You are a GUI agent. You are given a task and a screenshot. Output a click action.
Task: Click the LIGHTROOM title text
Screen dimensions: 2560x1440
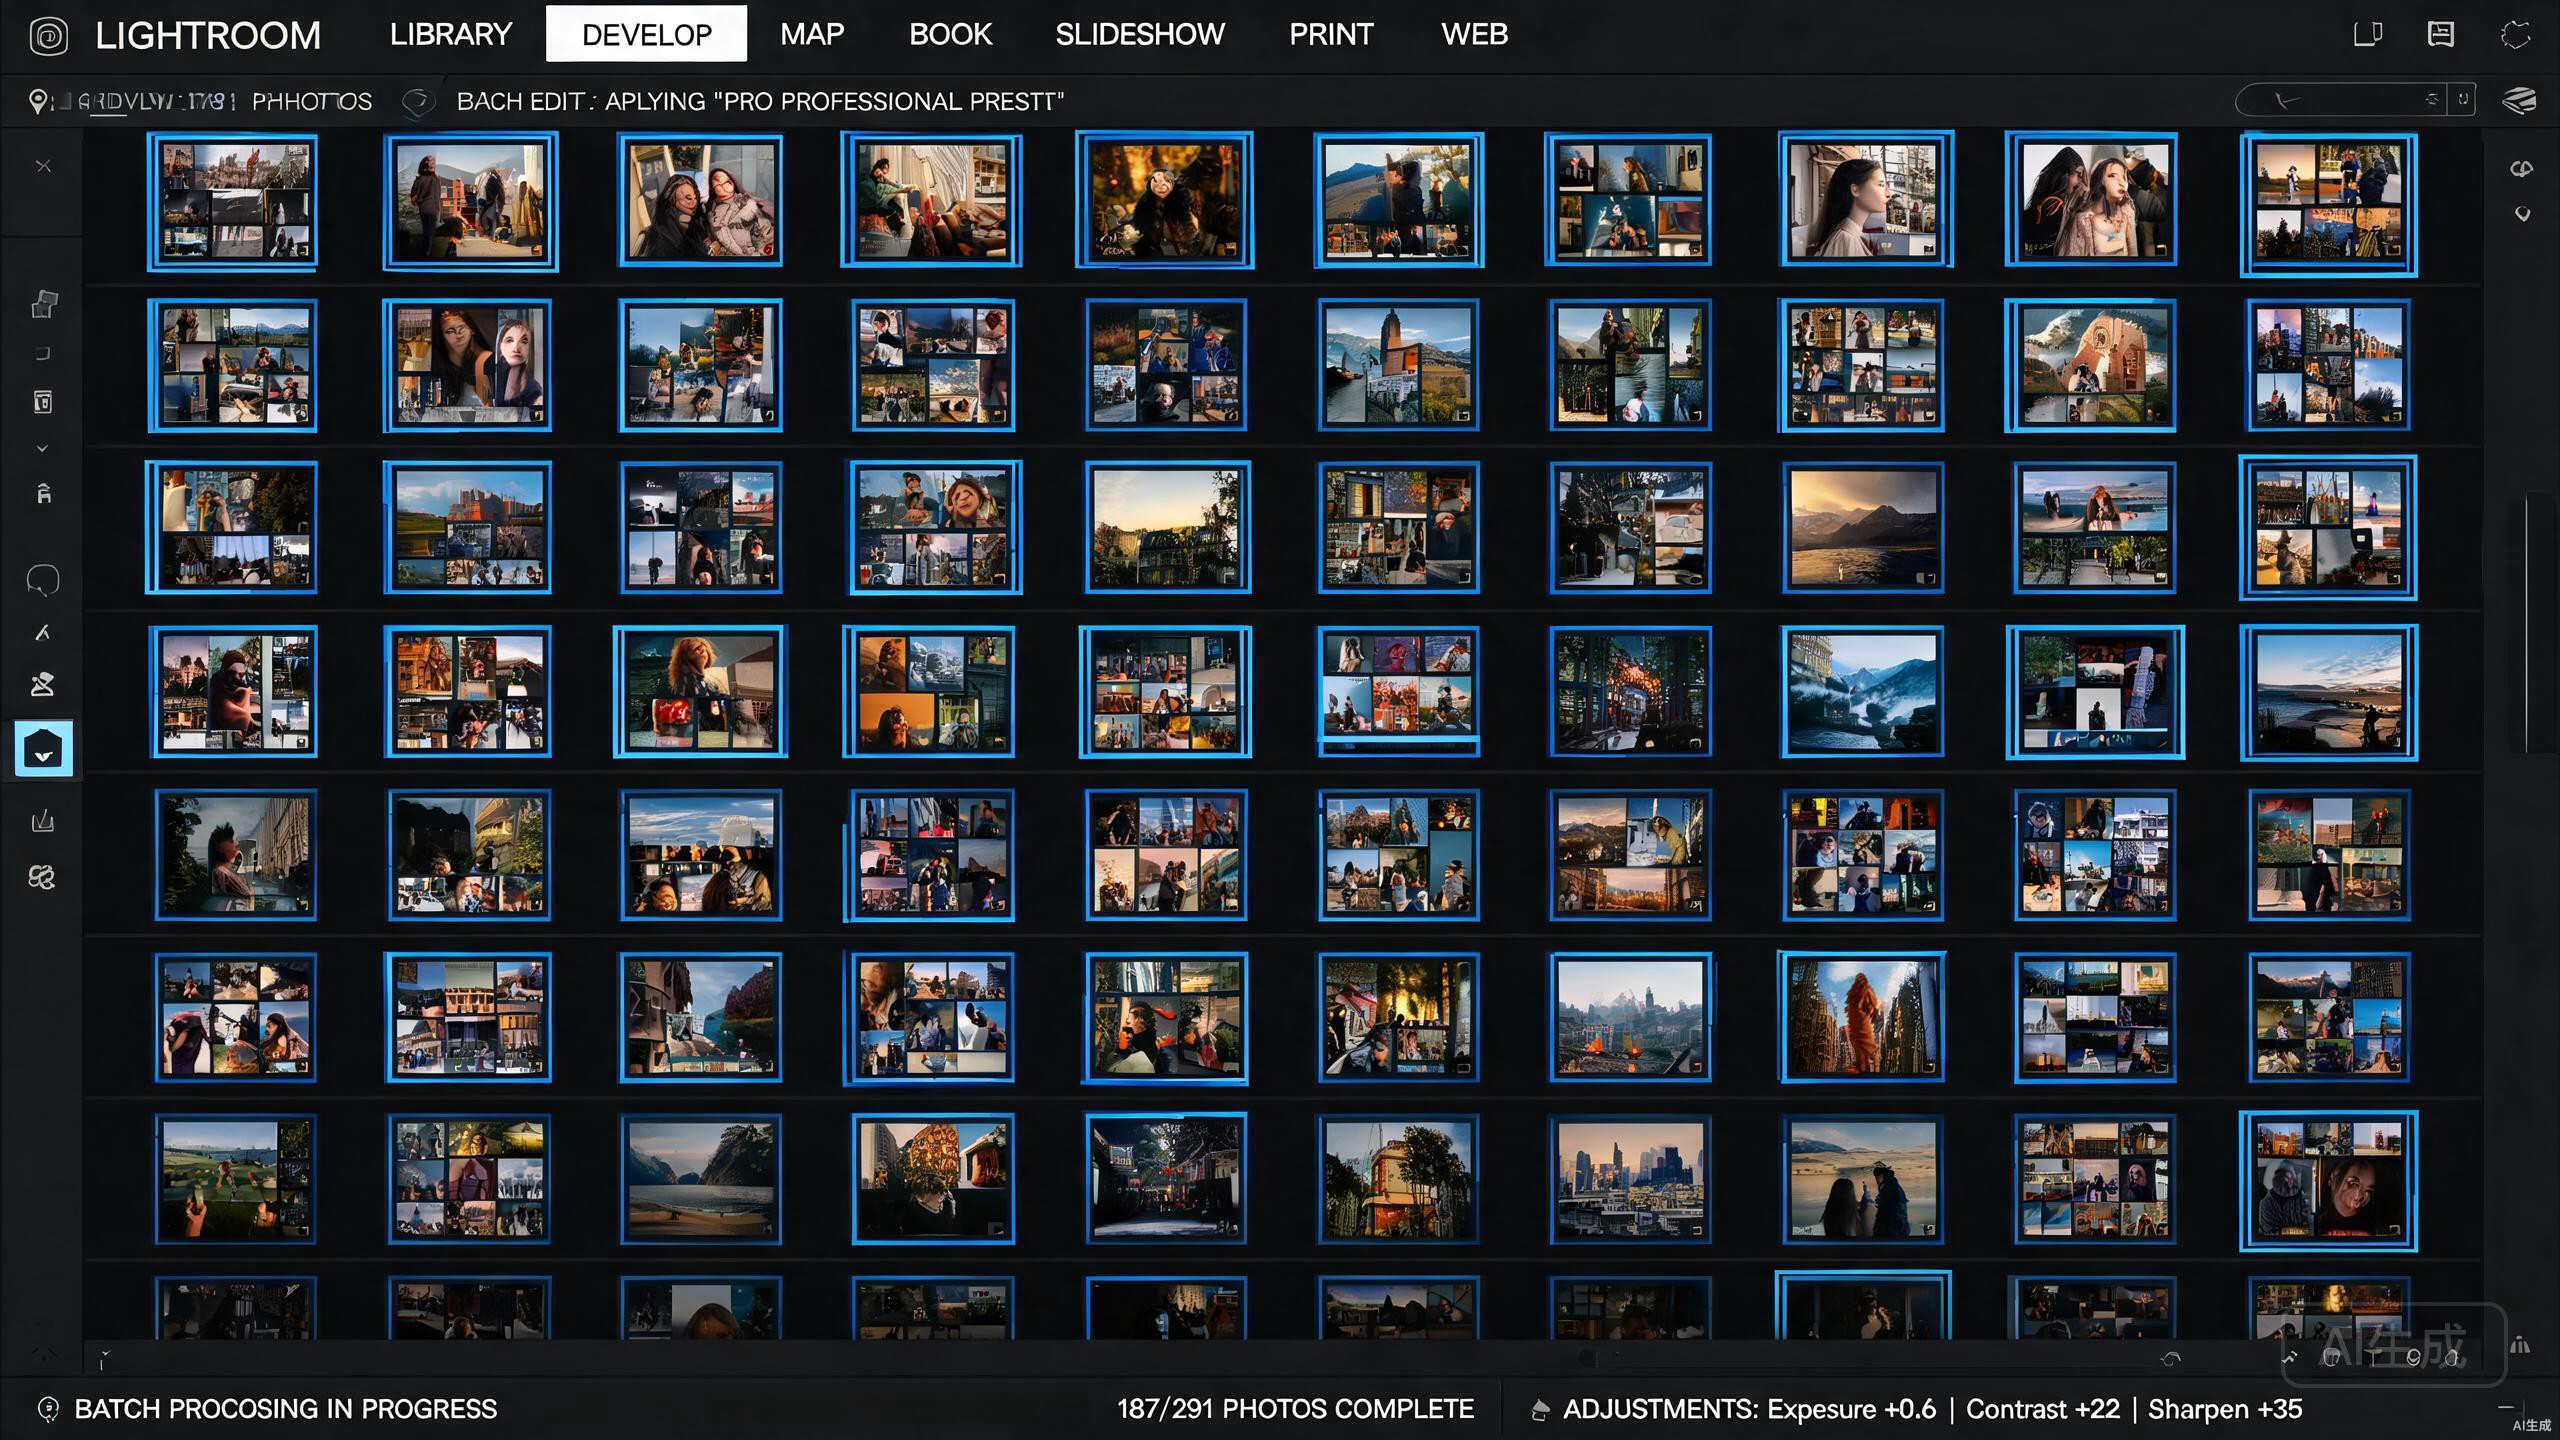208,35
